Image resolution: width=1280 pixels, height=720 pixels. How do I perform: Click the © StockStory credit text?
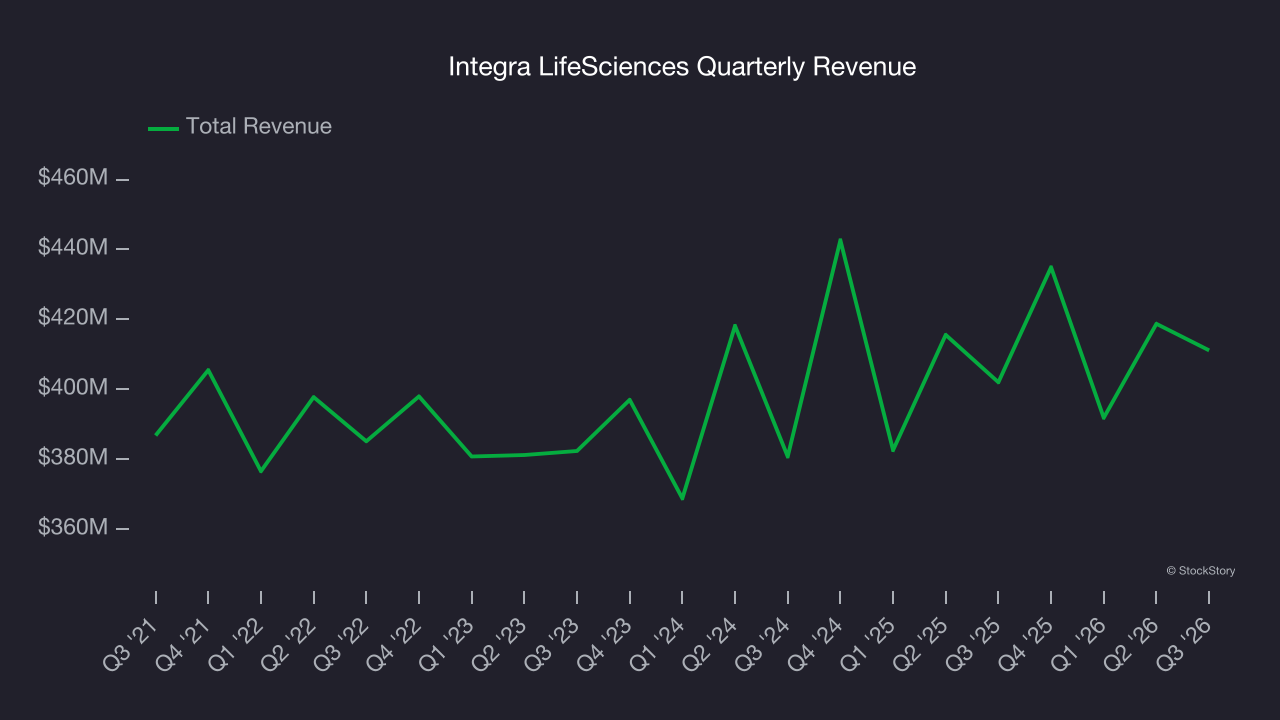pyautogui.click(x=1200, y=571)
